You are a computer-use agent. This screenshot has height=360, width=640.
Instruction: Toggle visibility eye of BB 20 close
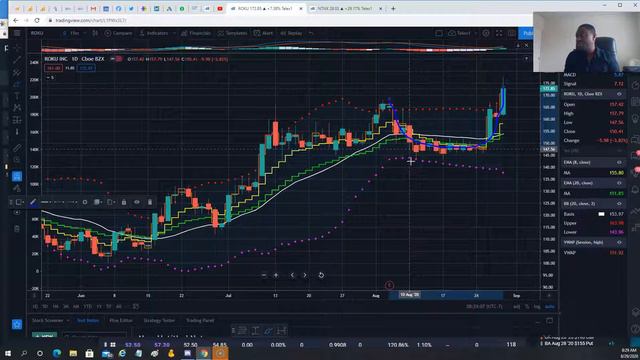[x=619, y=203]
